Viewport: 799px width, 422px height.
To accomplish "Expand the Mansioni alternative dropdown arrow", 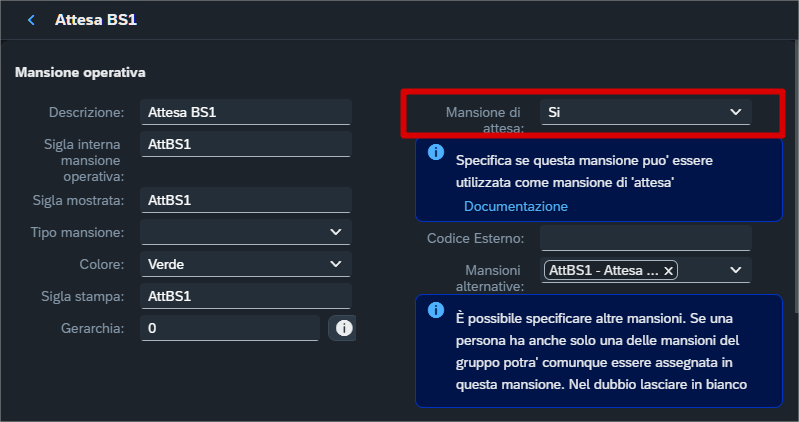I will [x=736, y=270].
